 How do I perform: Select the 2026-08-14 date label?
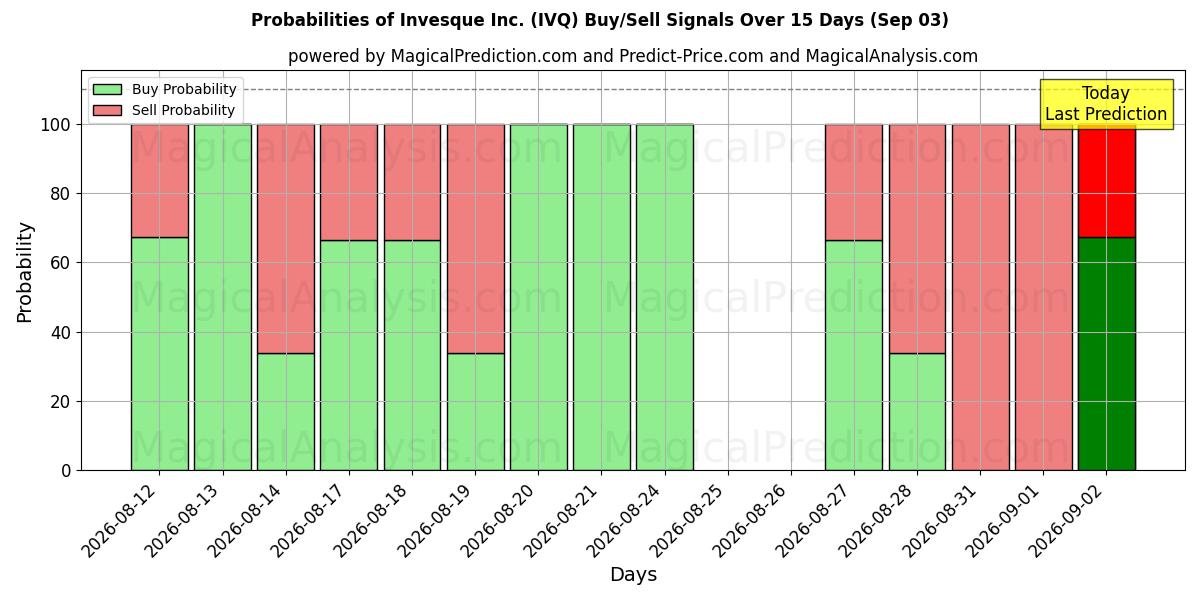click(x=247, y=519)
